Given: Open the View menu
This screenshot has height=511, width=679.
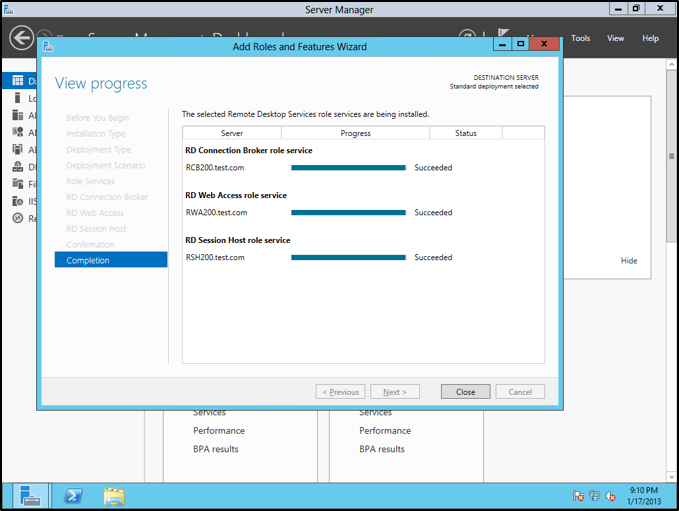Looking at the screenshot, I should [616, 38].
